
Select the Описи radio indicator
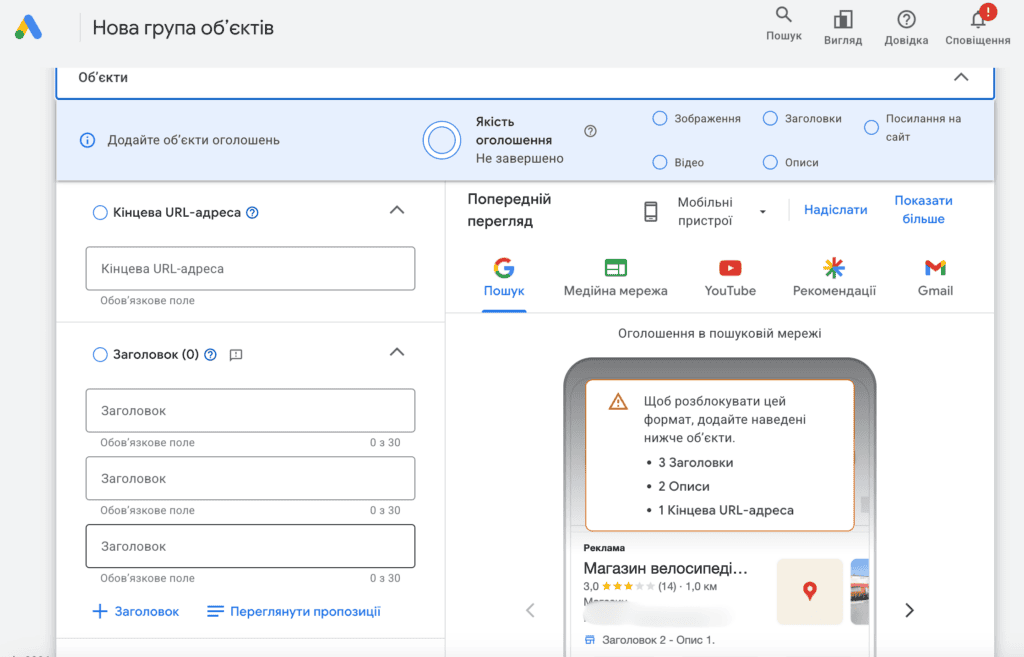770,162
